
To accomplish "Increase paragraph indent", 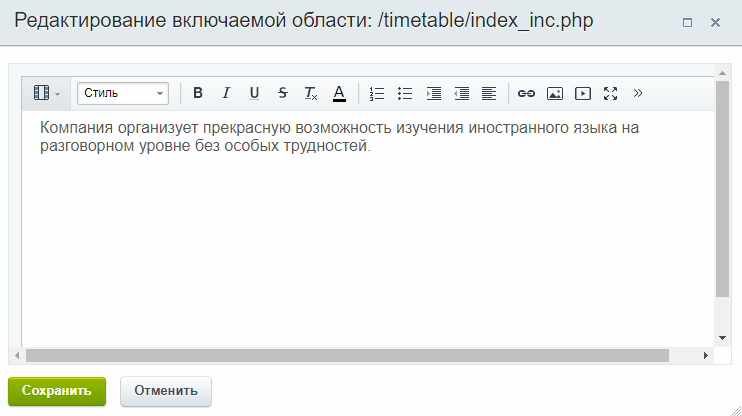I will point(433,93).
